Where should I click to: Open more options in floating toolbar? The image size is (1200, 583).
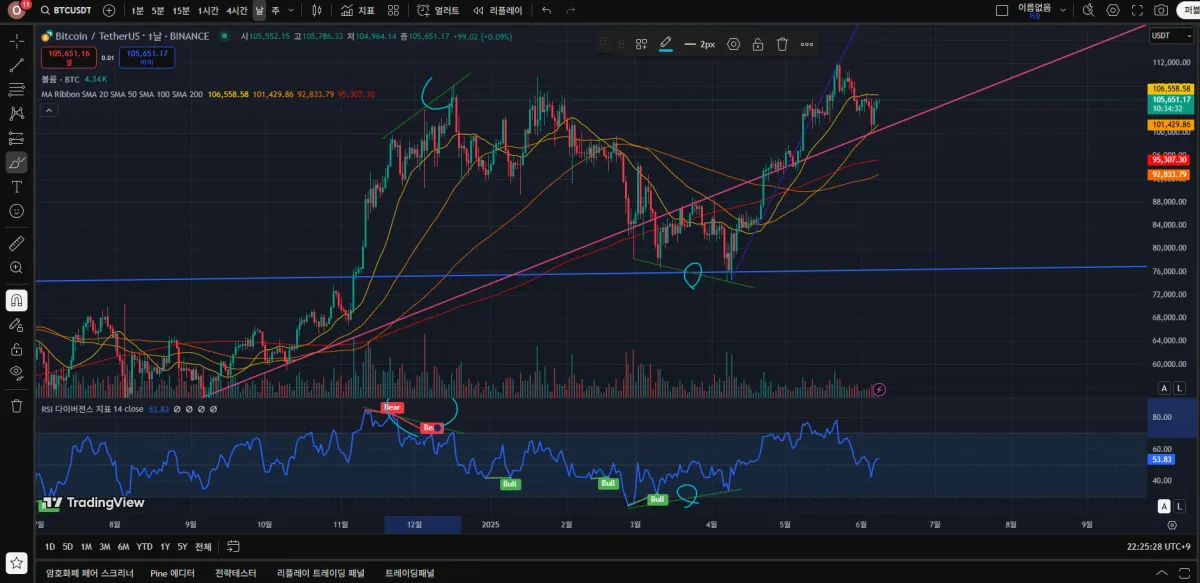[806, 44]
